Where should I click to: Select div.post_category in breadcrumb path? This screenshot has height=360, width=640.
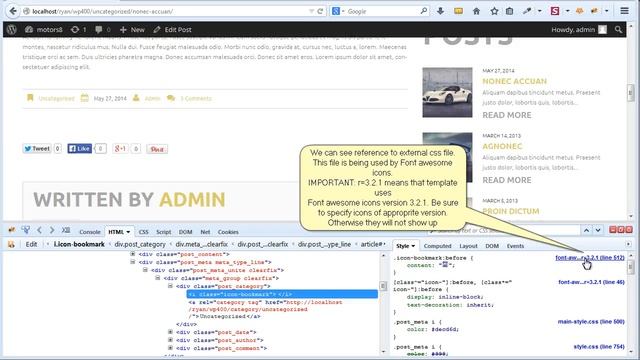140,244
